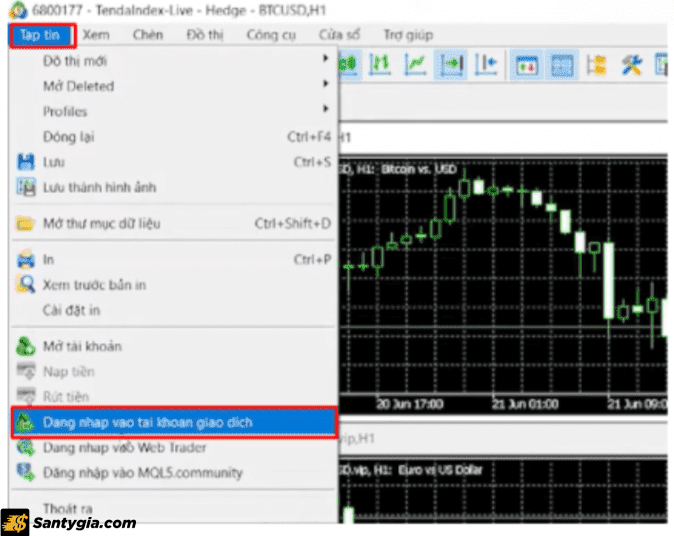The height and width of the screenshot is (536, 674).
Task: Click the Lưu label in menu
Action: (x=53, y=162)
